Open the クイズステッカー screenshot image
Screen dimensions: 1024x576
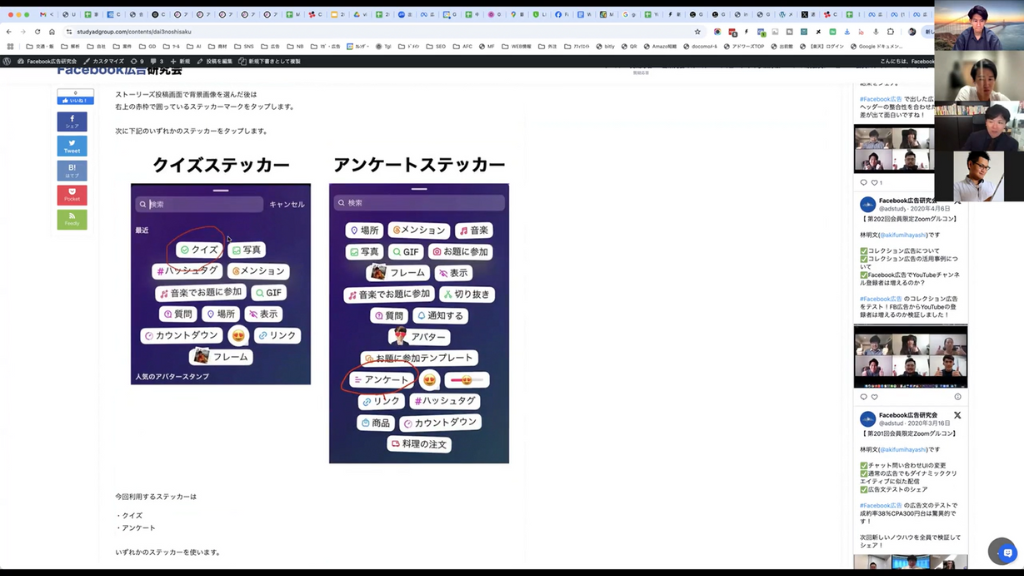tap(221, 284)
